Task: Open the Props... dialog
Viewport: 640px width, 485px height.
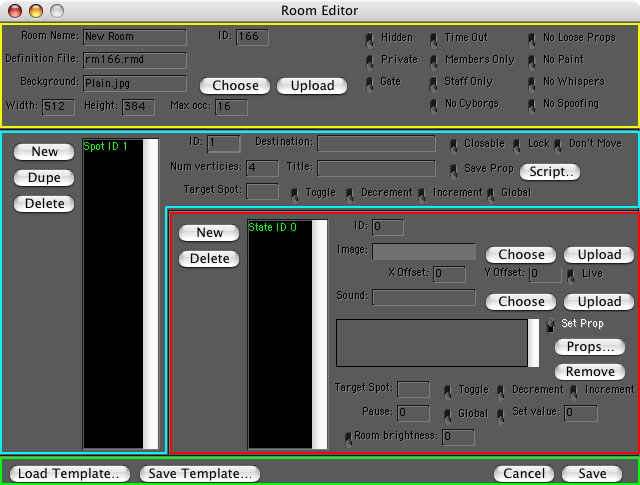Action: 589,347
